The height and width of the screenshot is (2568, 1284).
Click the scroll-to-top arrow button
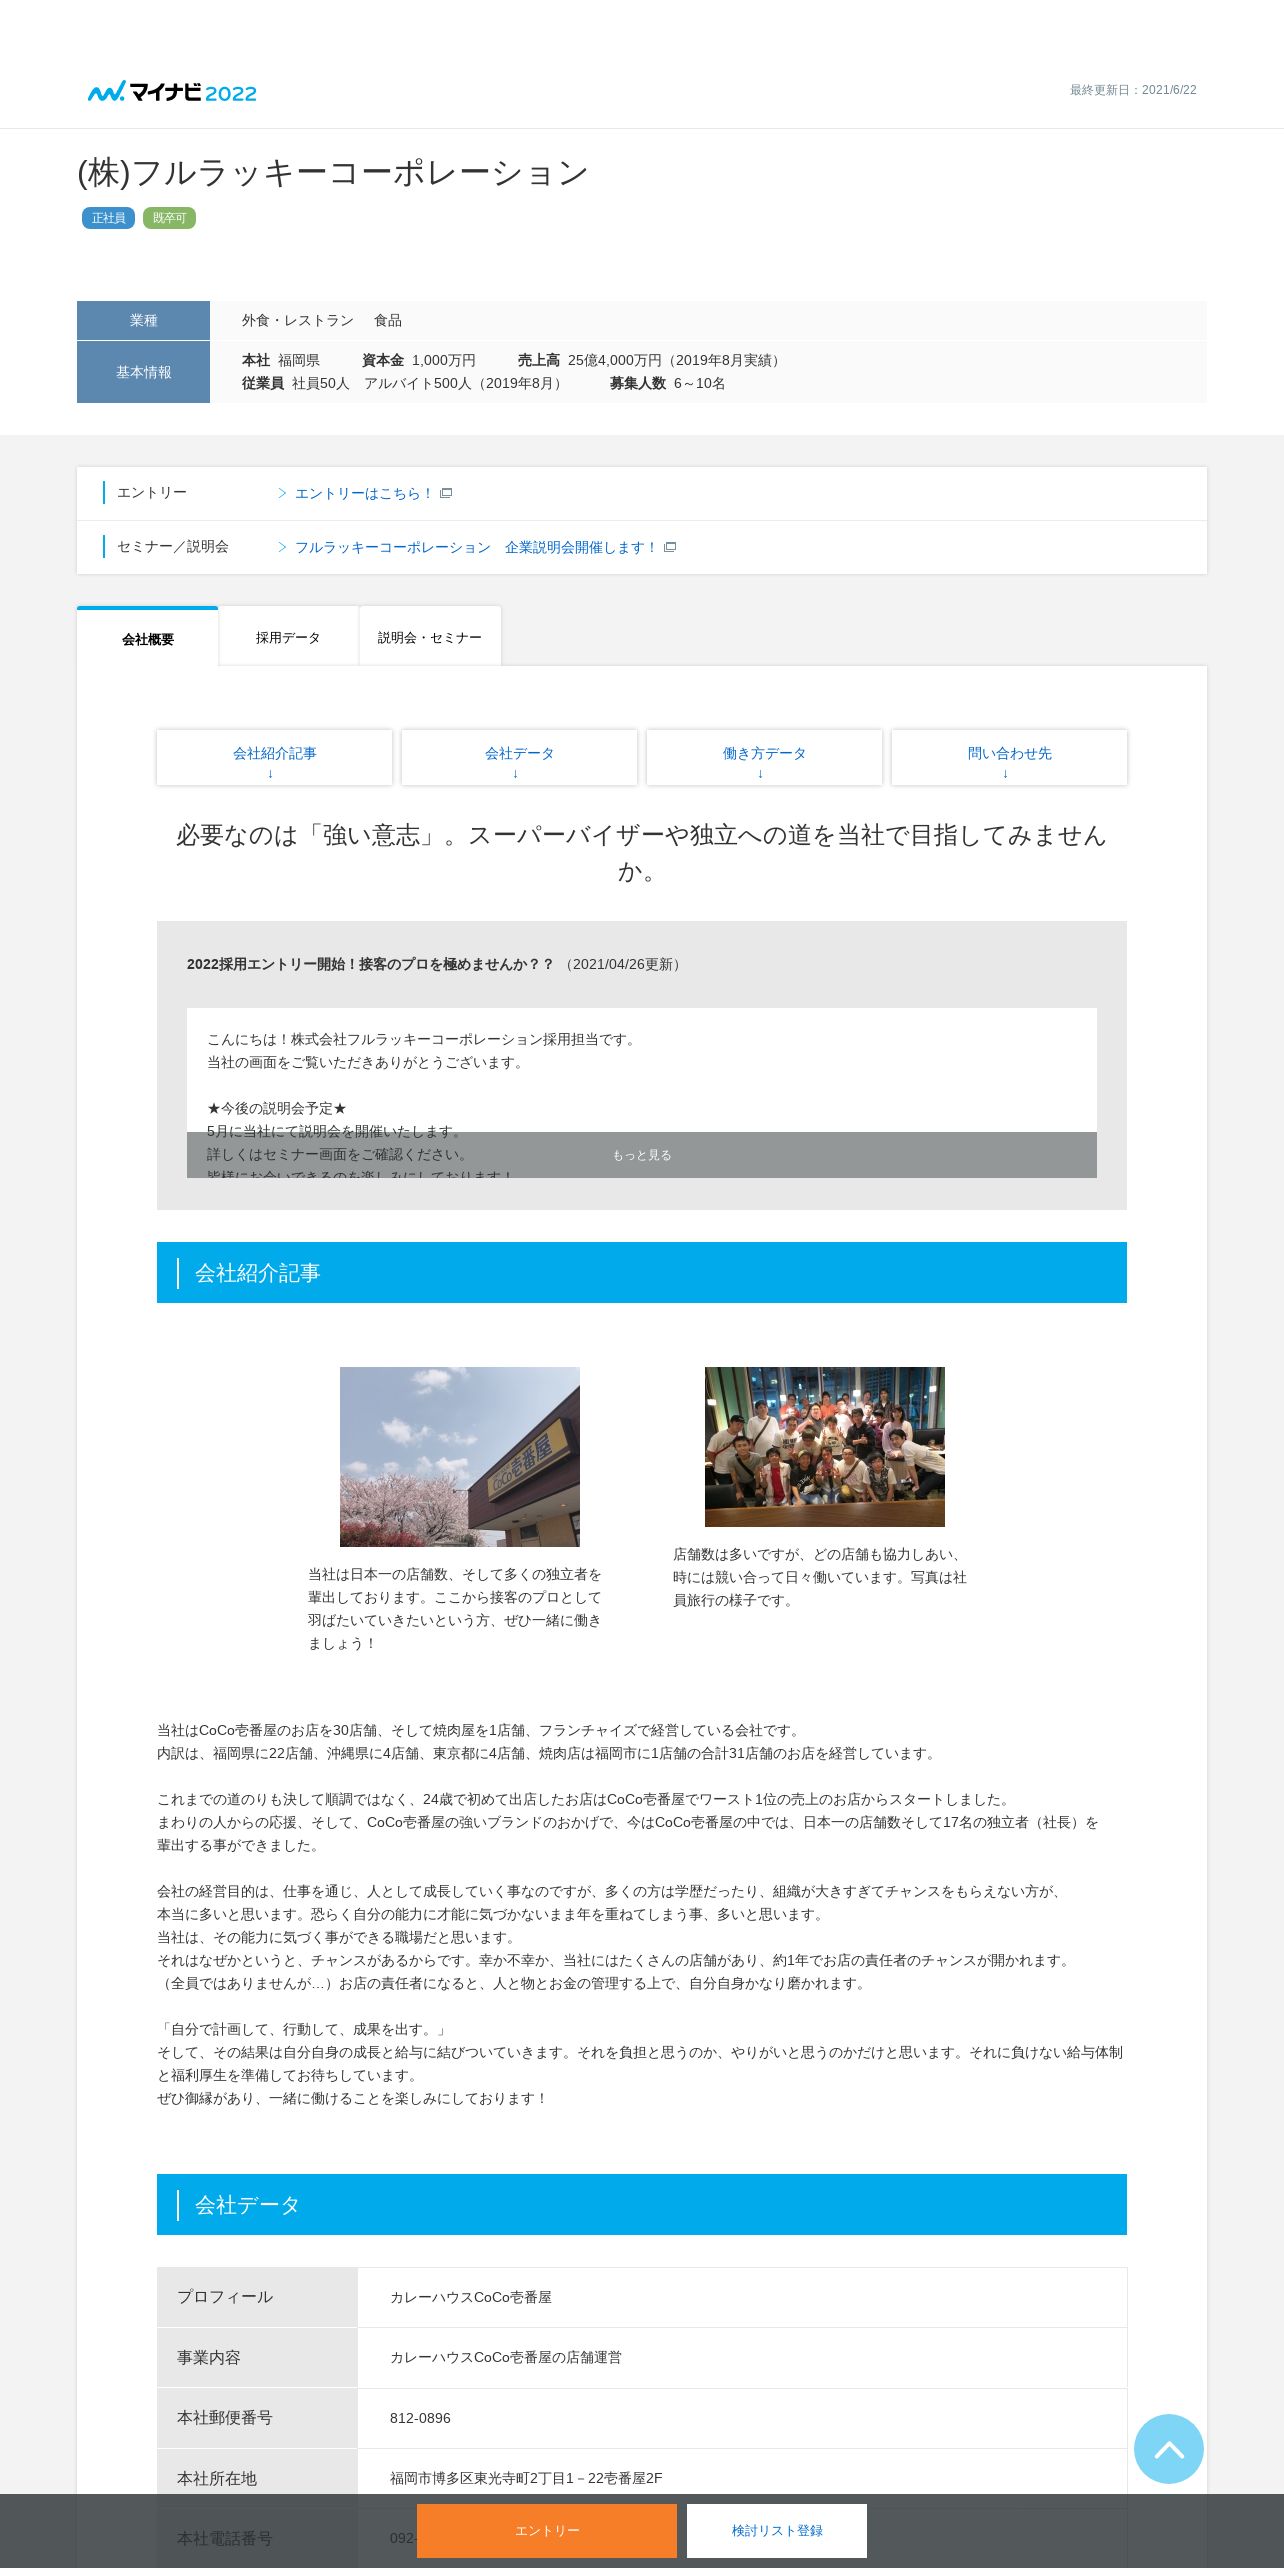click(x=1168, y=2448)
